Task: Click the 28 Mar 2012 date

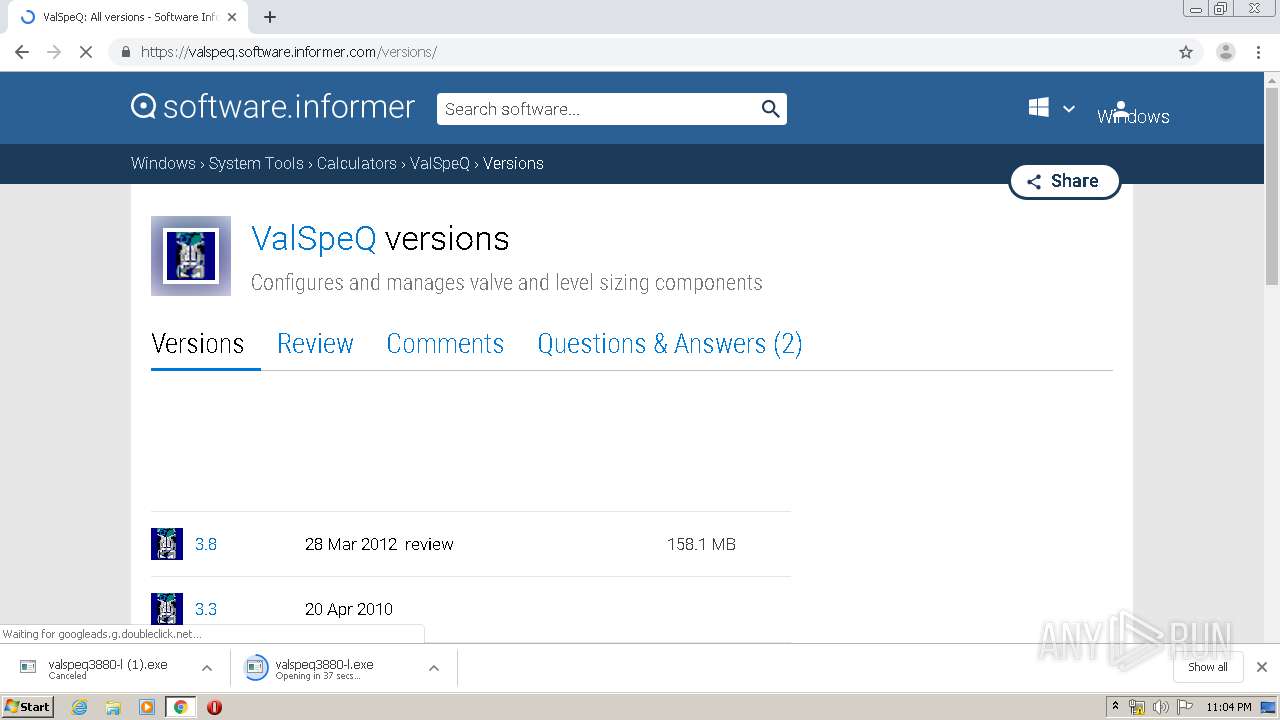Action: [x=351, y=544]
